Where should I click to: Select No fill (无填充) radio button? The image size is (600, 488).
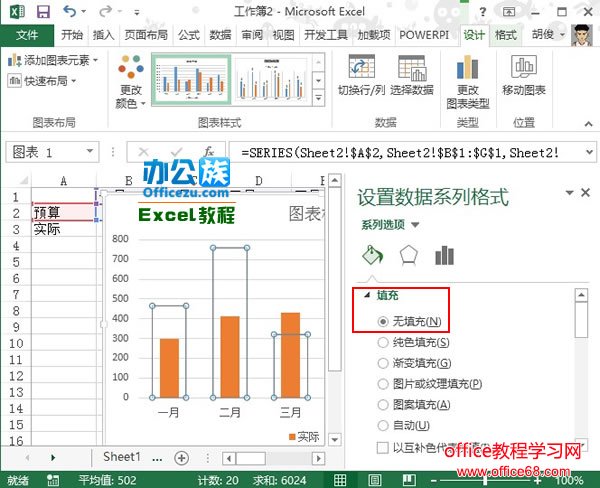coord(383,321)
